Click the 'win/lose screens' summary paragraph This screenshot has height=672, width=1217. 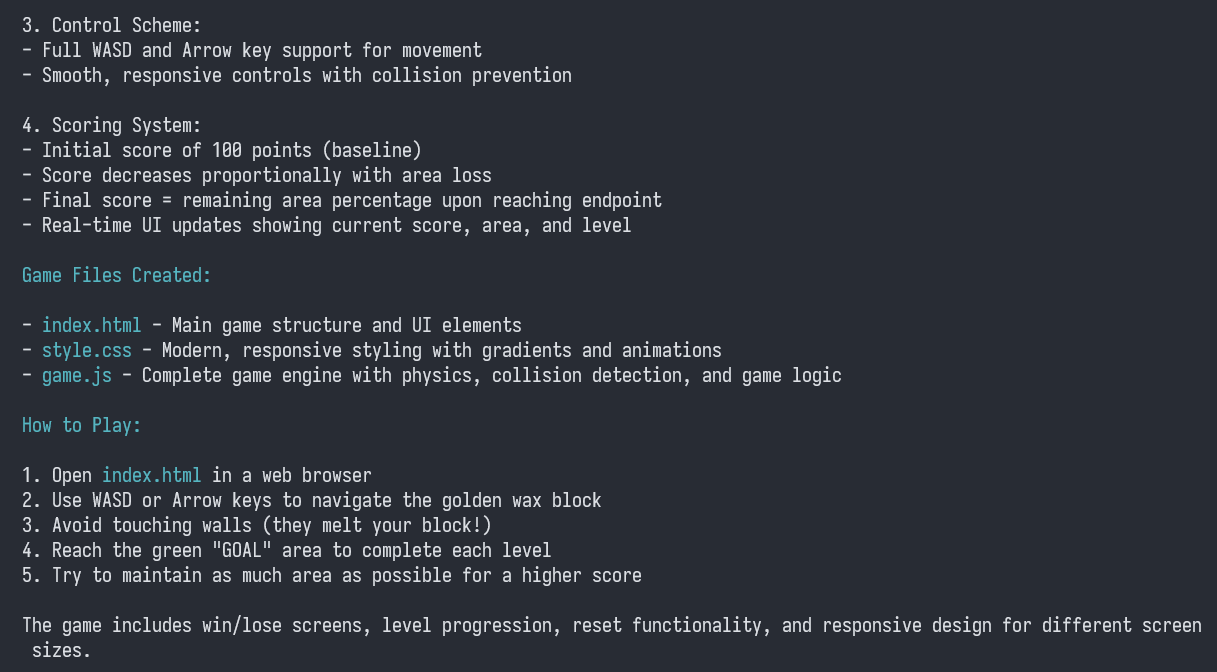coord(612,637)
